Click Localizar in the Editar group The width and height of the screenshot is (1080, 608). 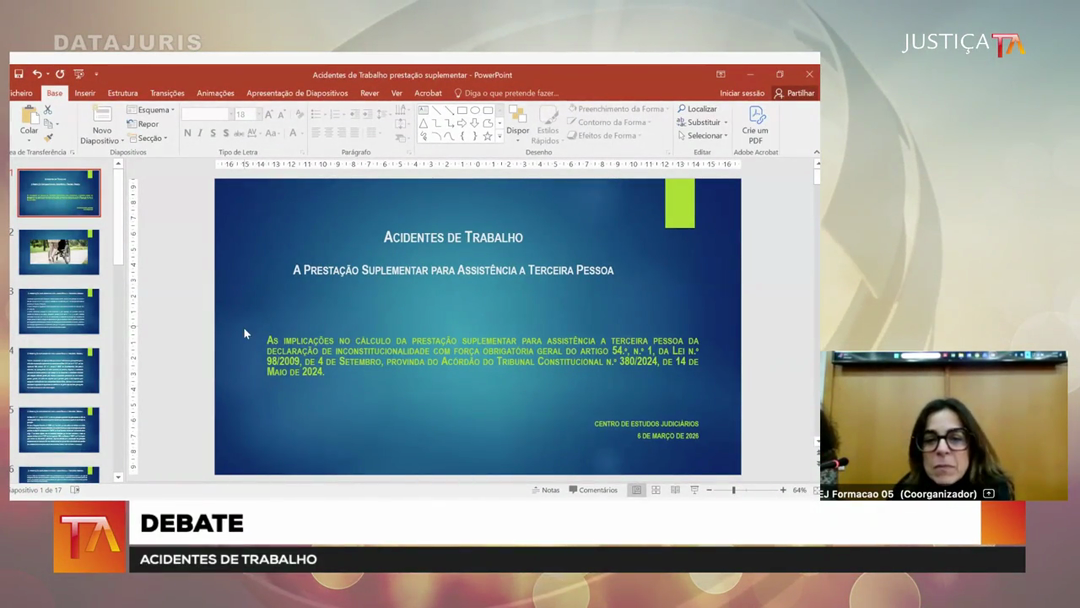pyautogui.click(x=699, y=109)
